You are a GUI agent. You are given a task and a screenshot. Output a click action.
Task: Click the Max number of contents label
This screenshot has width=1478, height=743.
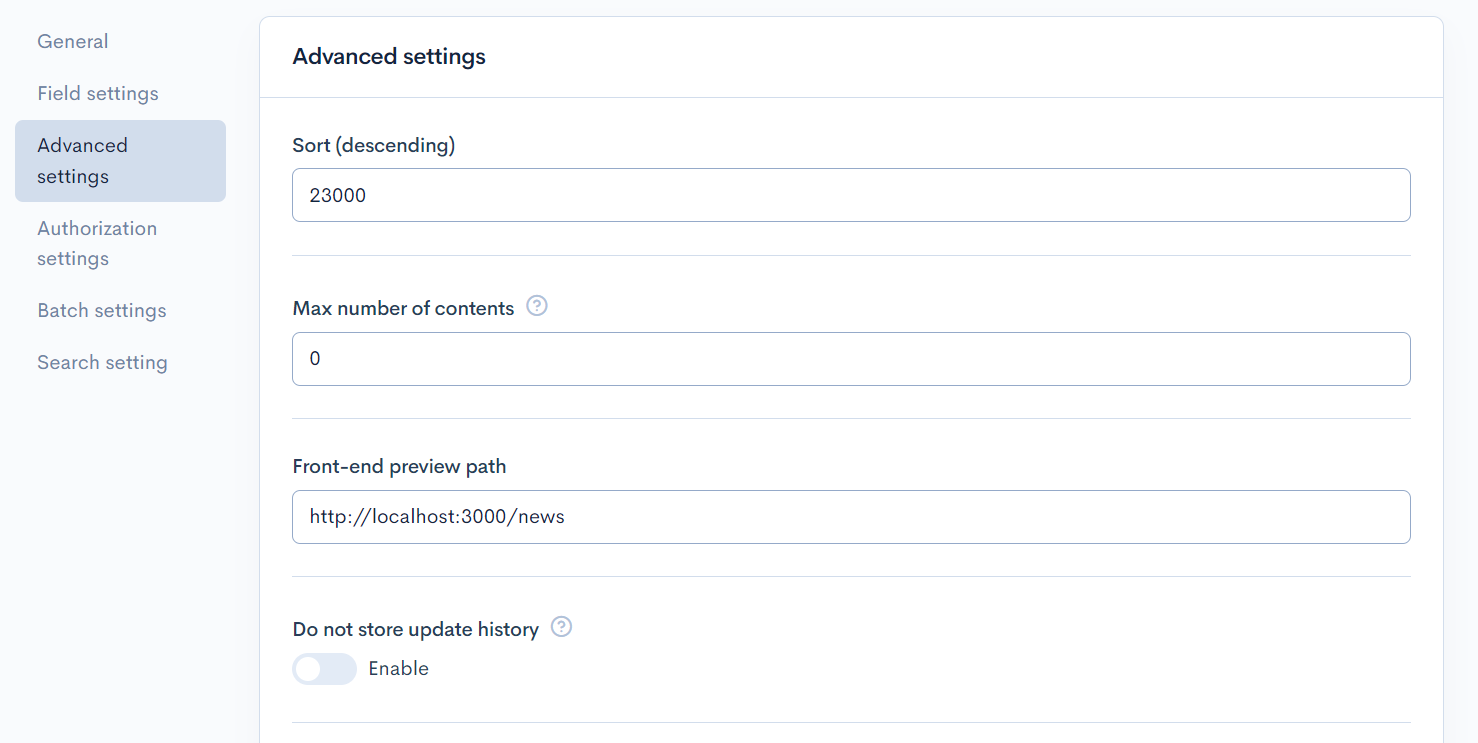[403, 309]
